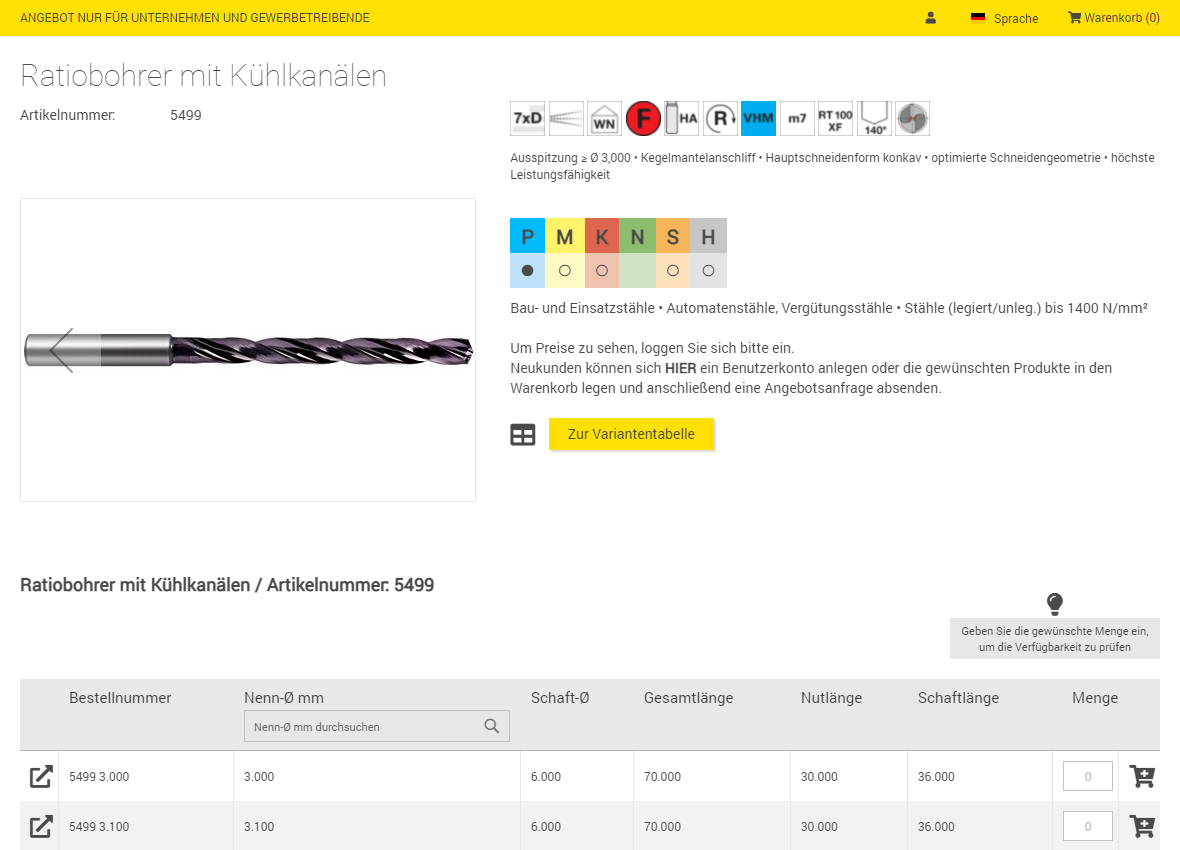1180x850 pixels.
Task: Open detail link icon for 5499 3.000
Action: (41, 776)
